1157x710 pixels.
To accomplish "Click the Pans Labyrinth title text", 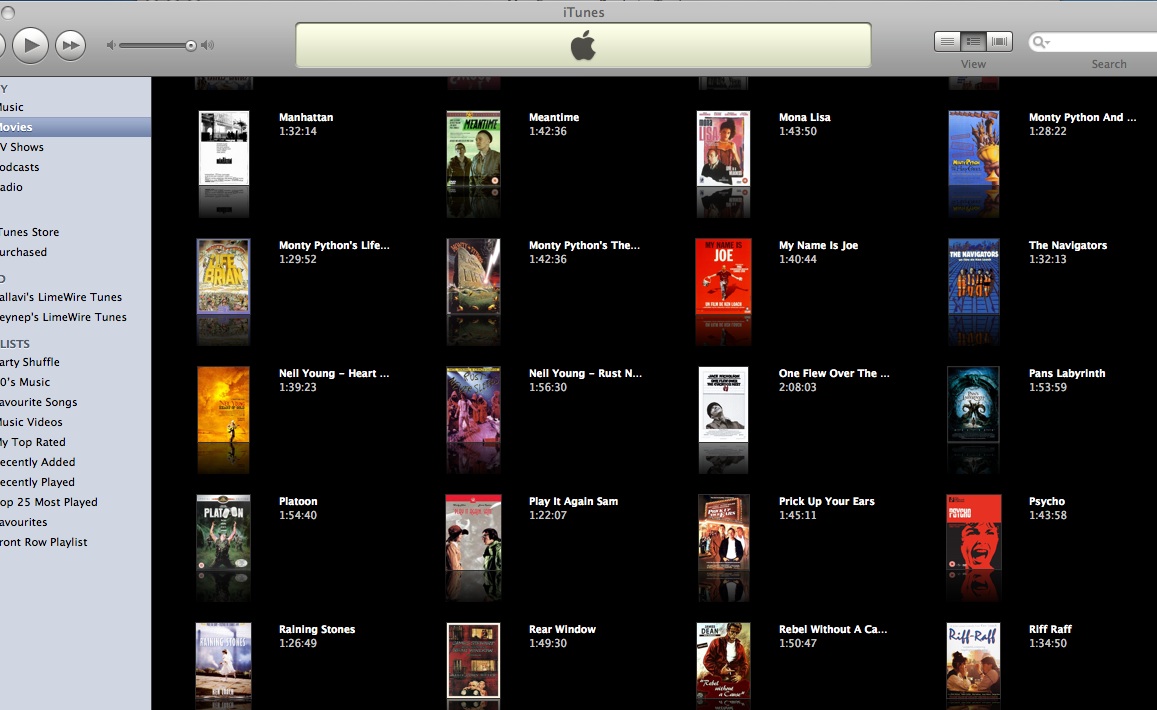I will coord(1067,373).
